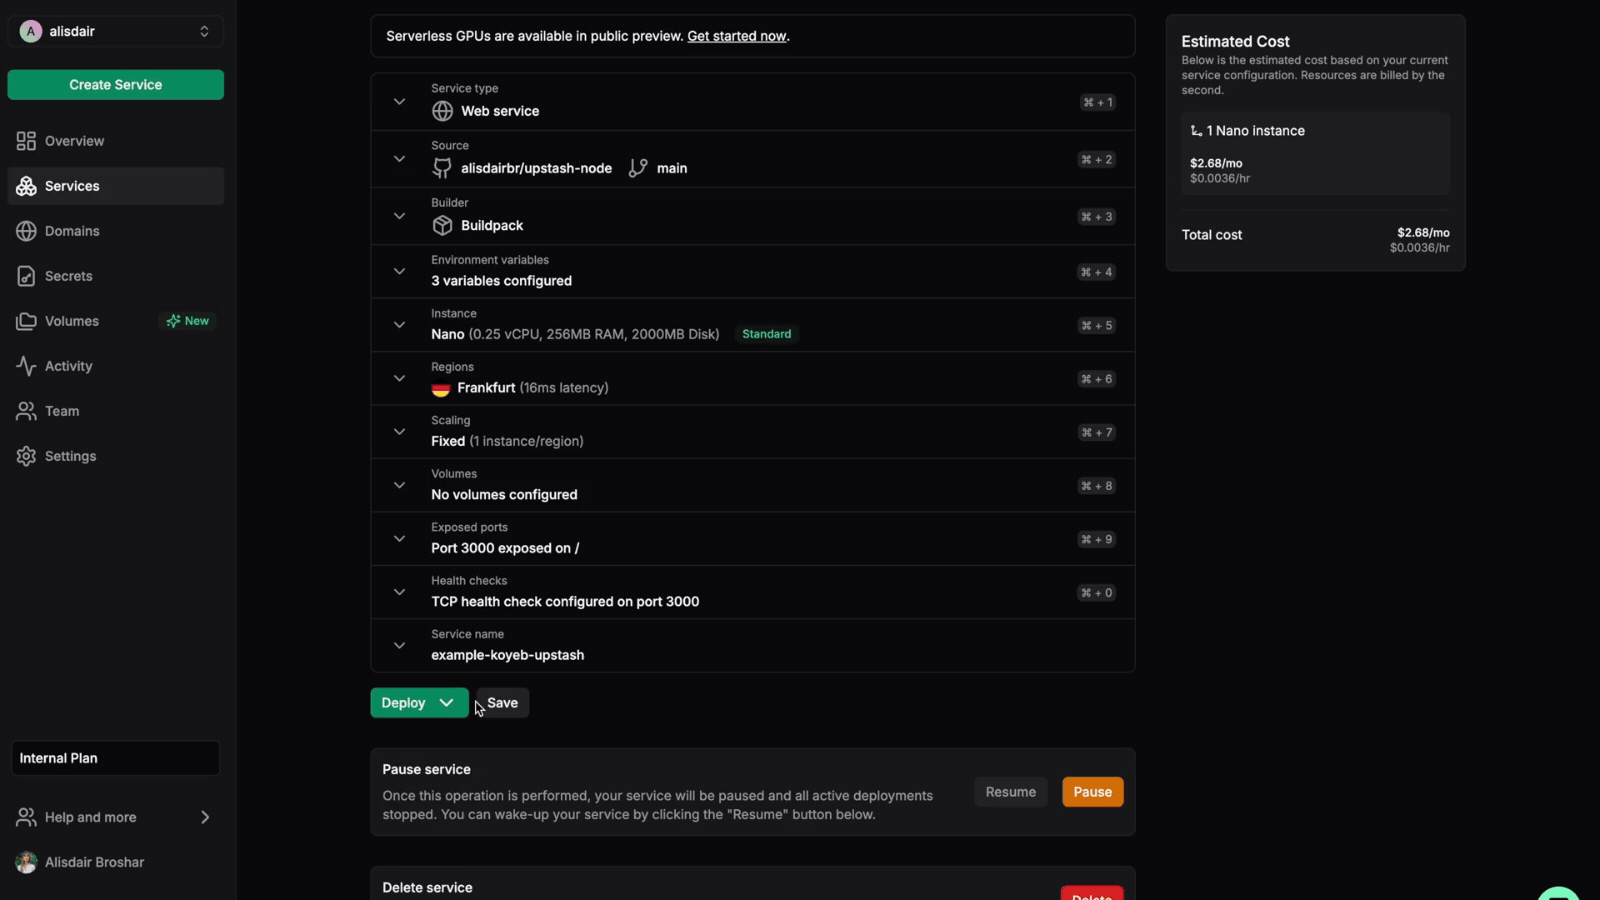Click the Volumes folder icon
1600x900 pixels.
coord(26,321)
